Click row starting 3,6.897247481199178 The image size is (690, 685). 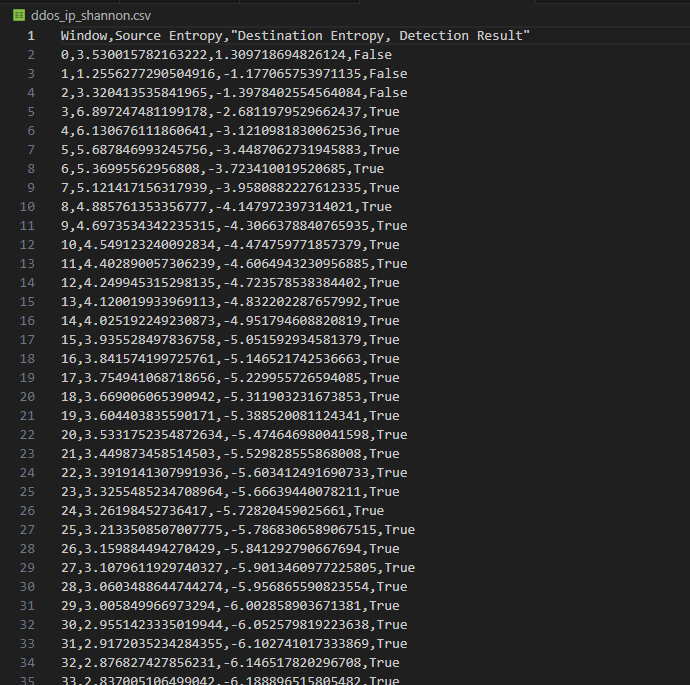pos(230,111)
